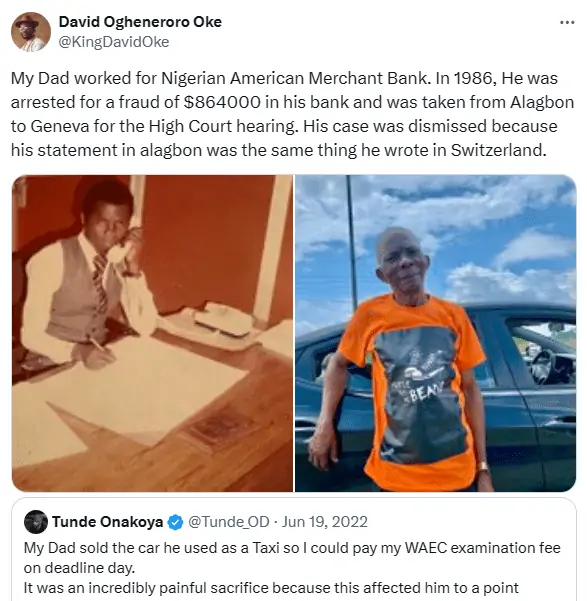
Task: Click the blue verified badge icon
Action: coord(176,522)
